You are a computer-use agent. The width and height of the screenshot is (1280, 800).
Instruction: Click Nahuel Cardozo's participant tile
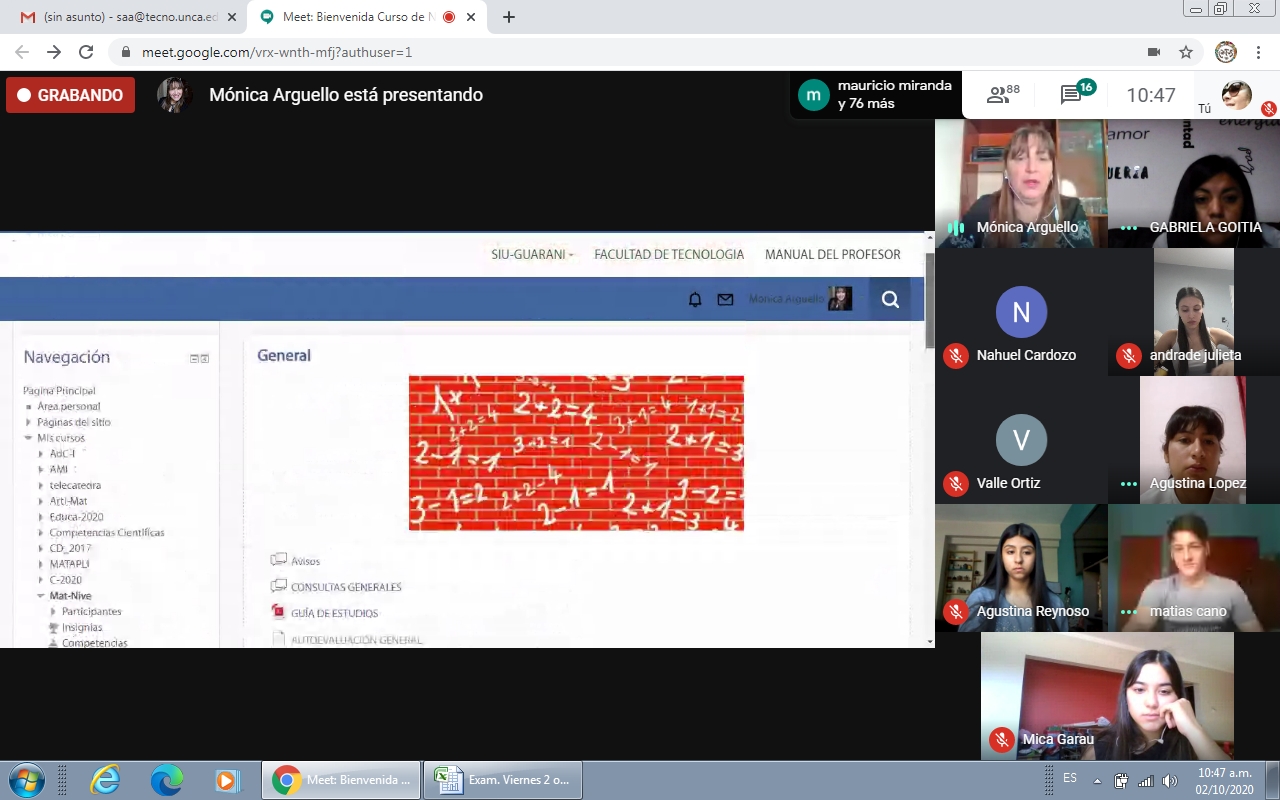coord(1020,312)
